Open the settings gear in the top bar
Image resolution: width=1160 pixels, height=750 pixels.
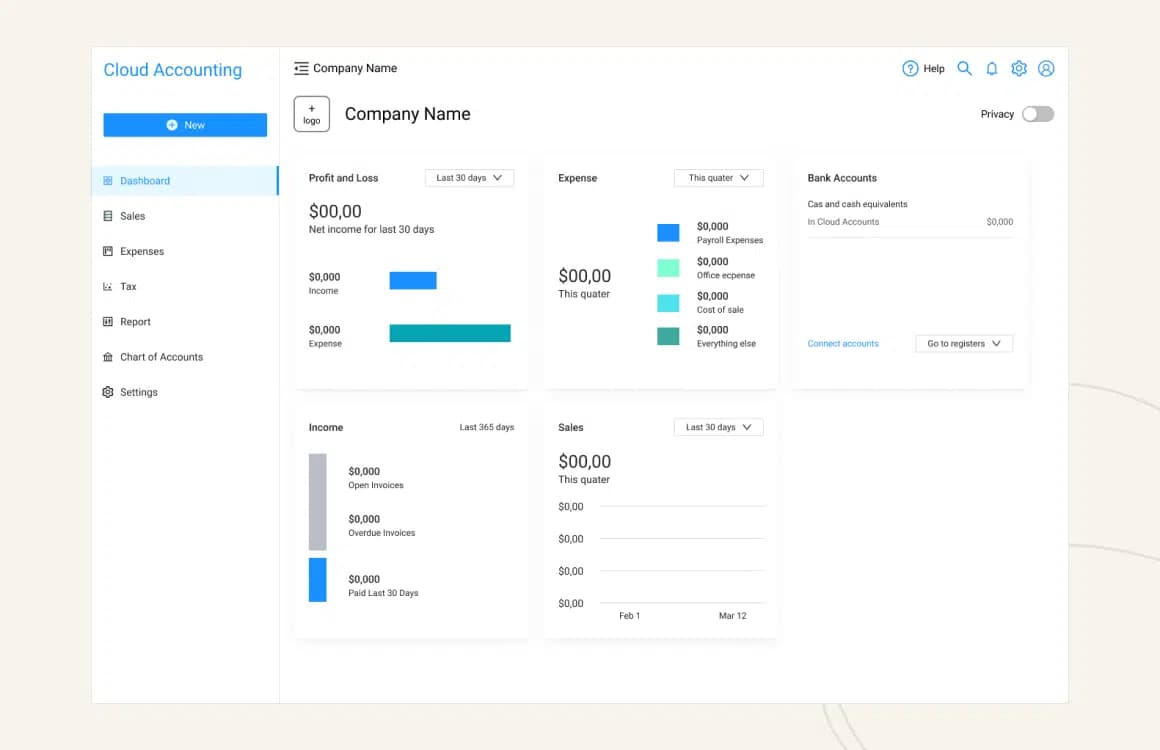(1019, 68)
